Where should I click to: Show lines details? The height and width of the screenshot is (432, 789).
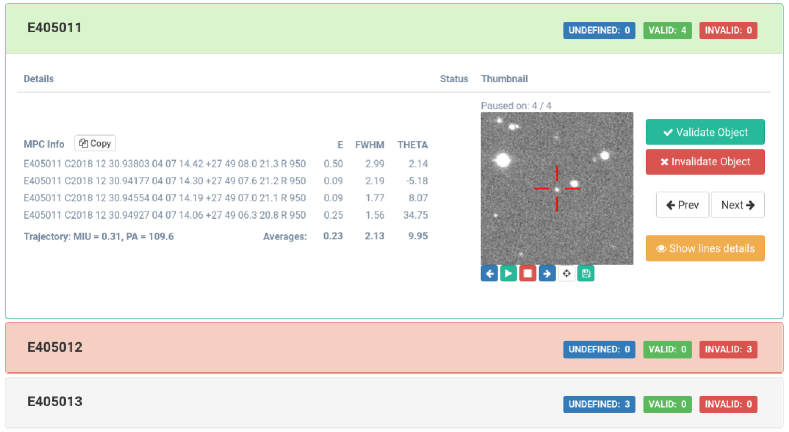pyautogui.click(x=705, y=248)
